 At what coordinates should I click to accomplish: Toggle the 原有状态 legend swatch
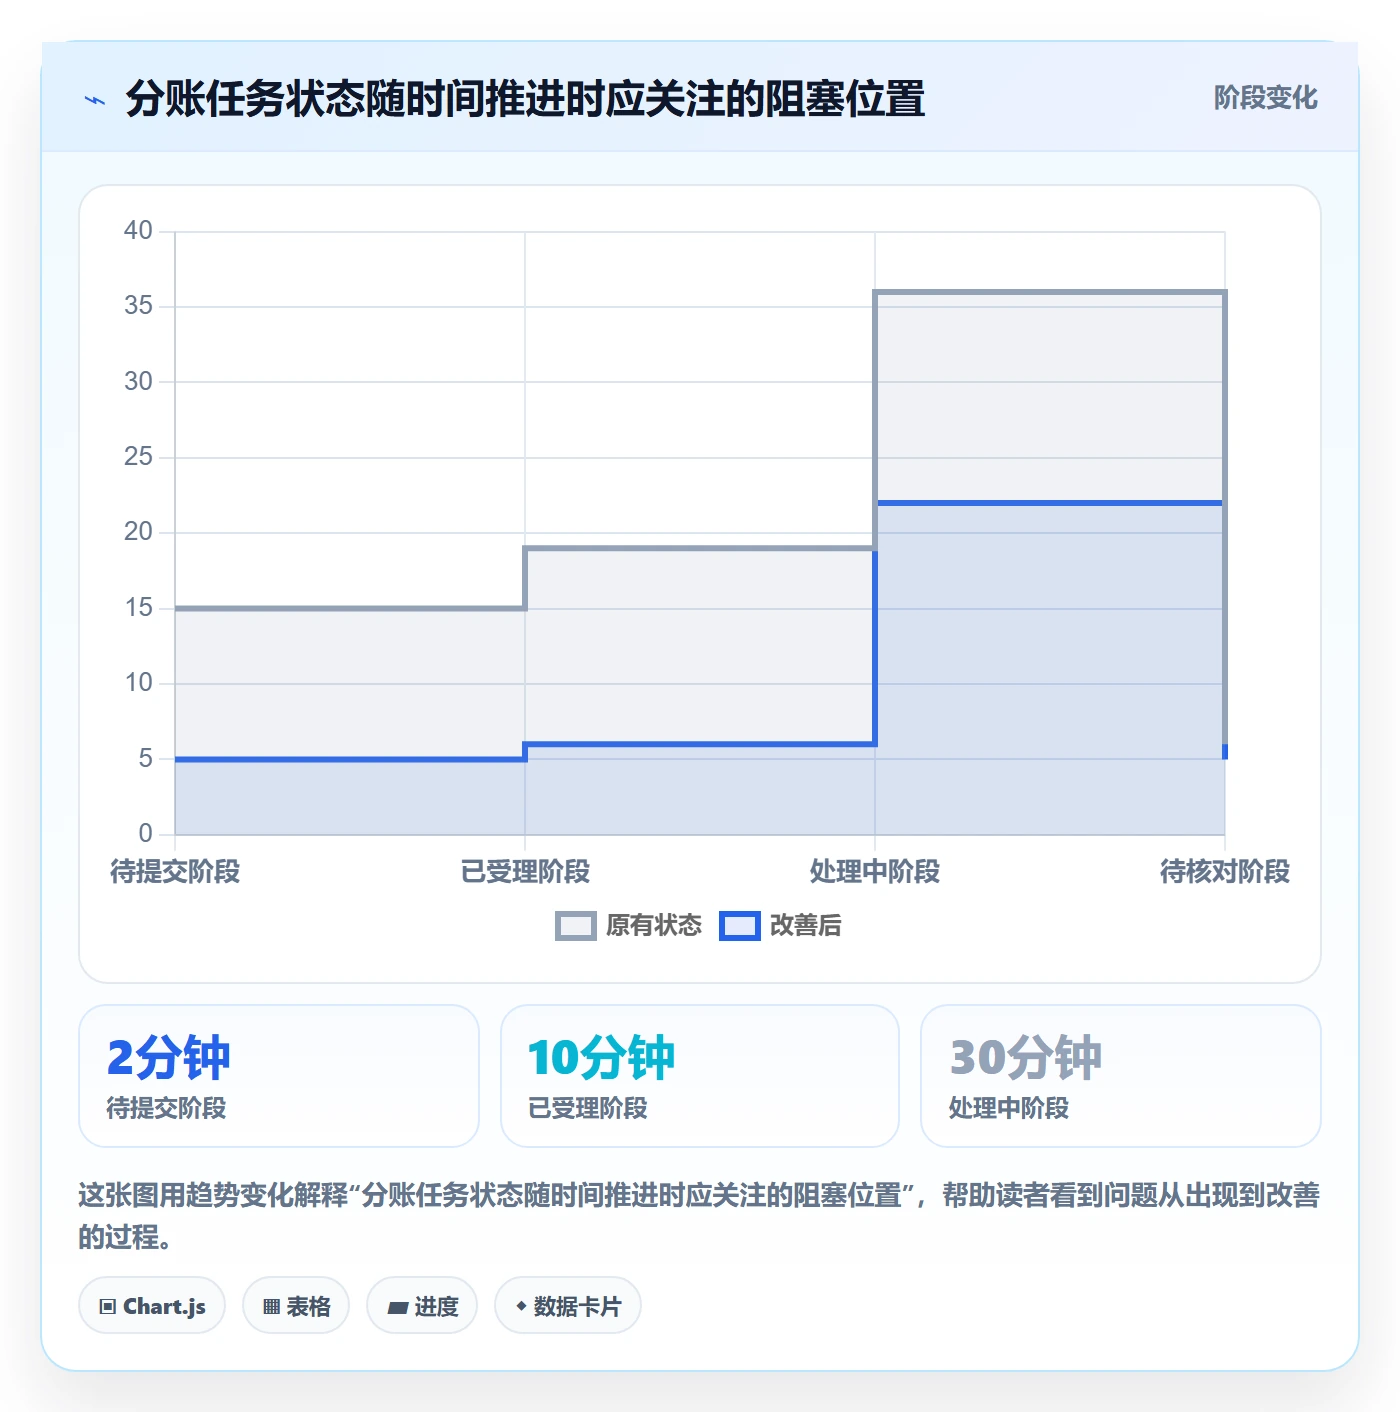(575, 926)
